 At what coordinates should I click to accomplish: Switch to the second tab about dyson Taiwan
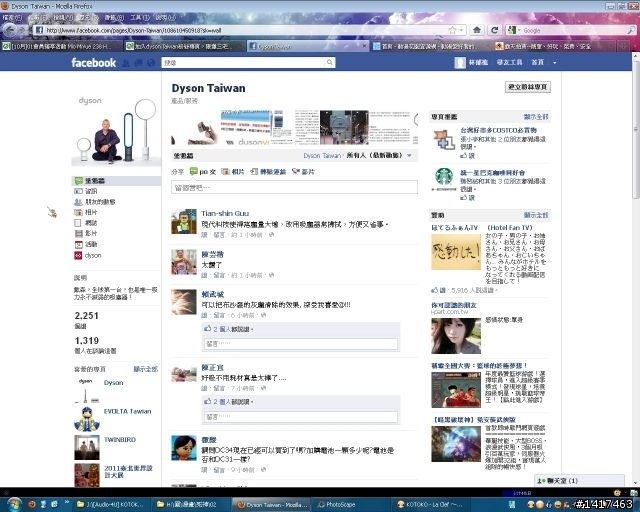[x=184, y=46]
